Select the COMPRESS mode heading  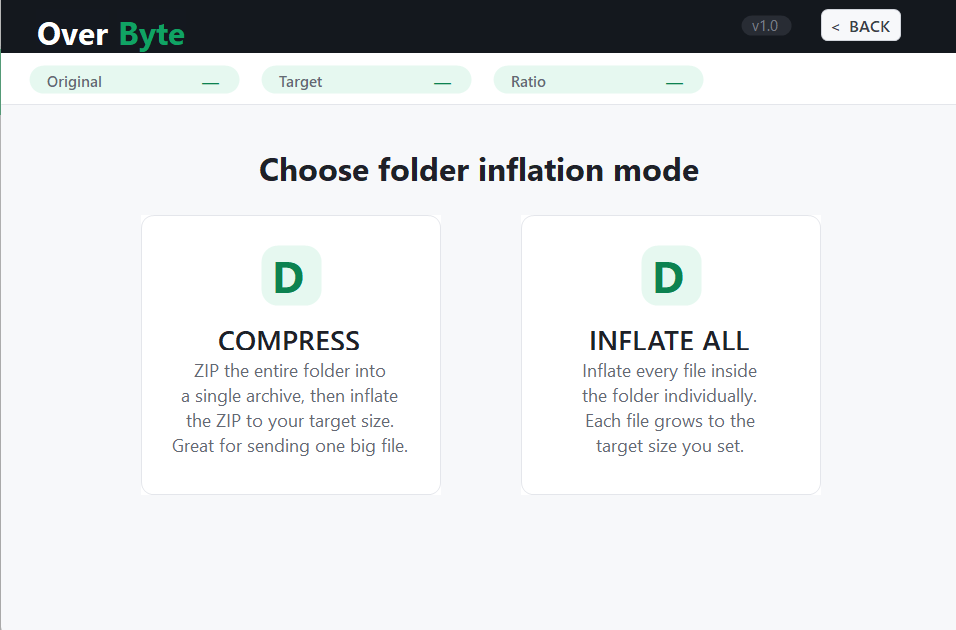click(289, 340)
